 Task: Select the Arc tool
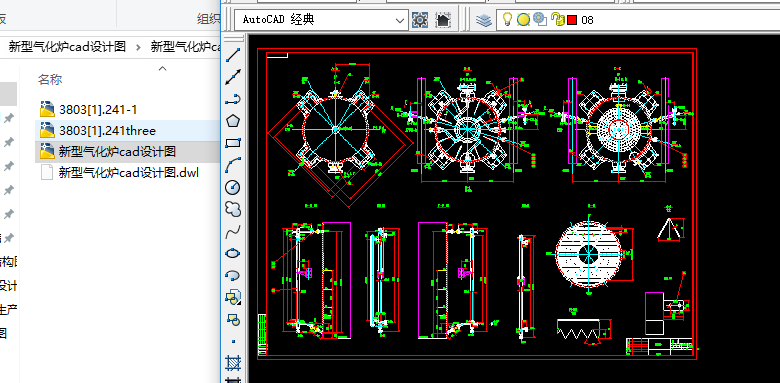(233, 165)
